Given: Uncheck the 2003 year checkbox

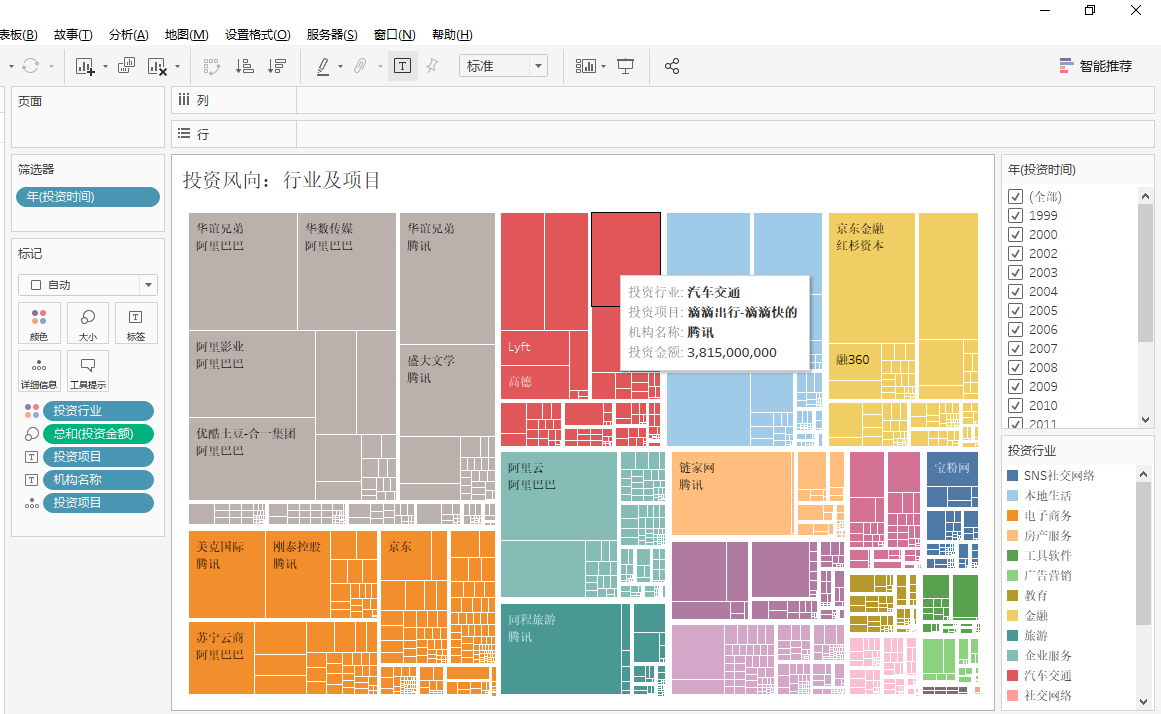Looking at the screenshot, I should click(x=1015, y=273).
